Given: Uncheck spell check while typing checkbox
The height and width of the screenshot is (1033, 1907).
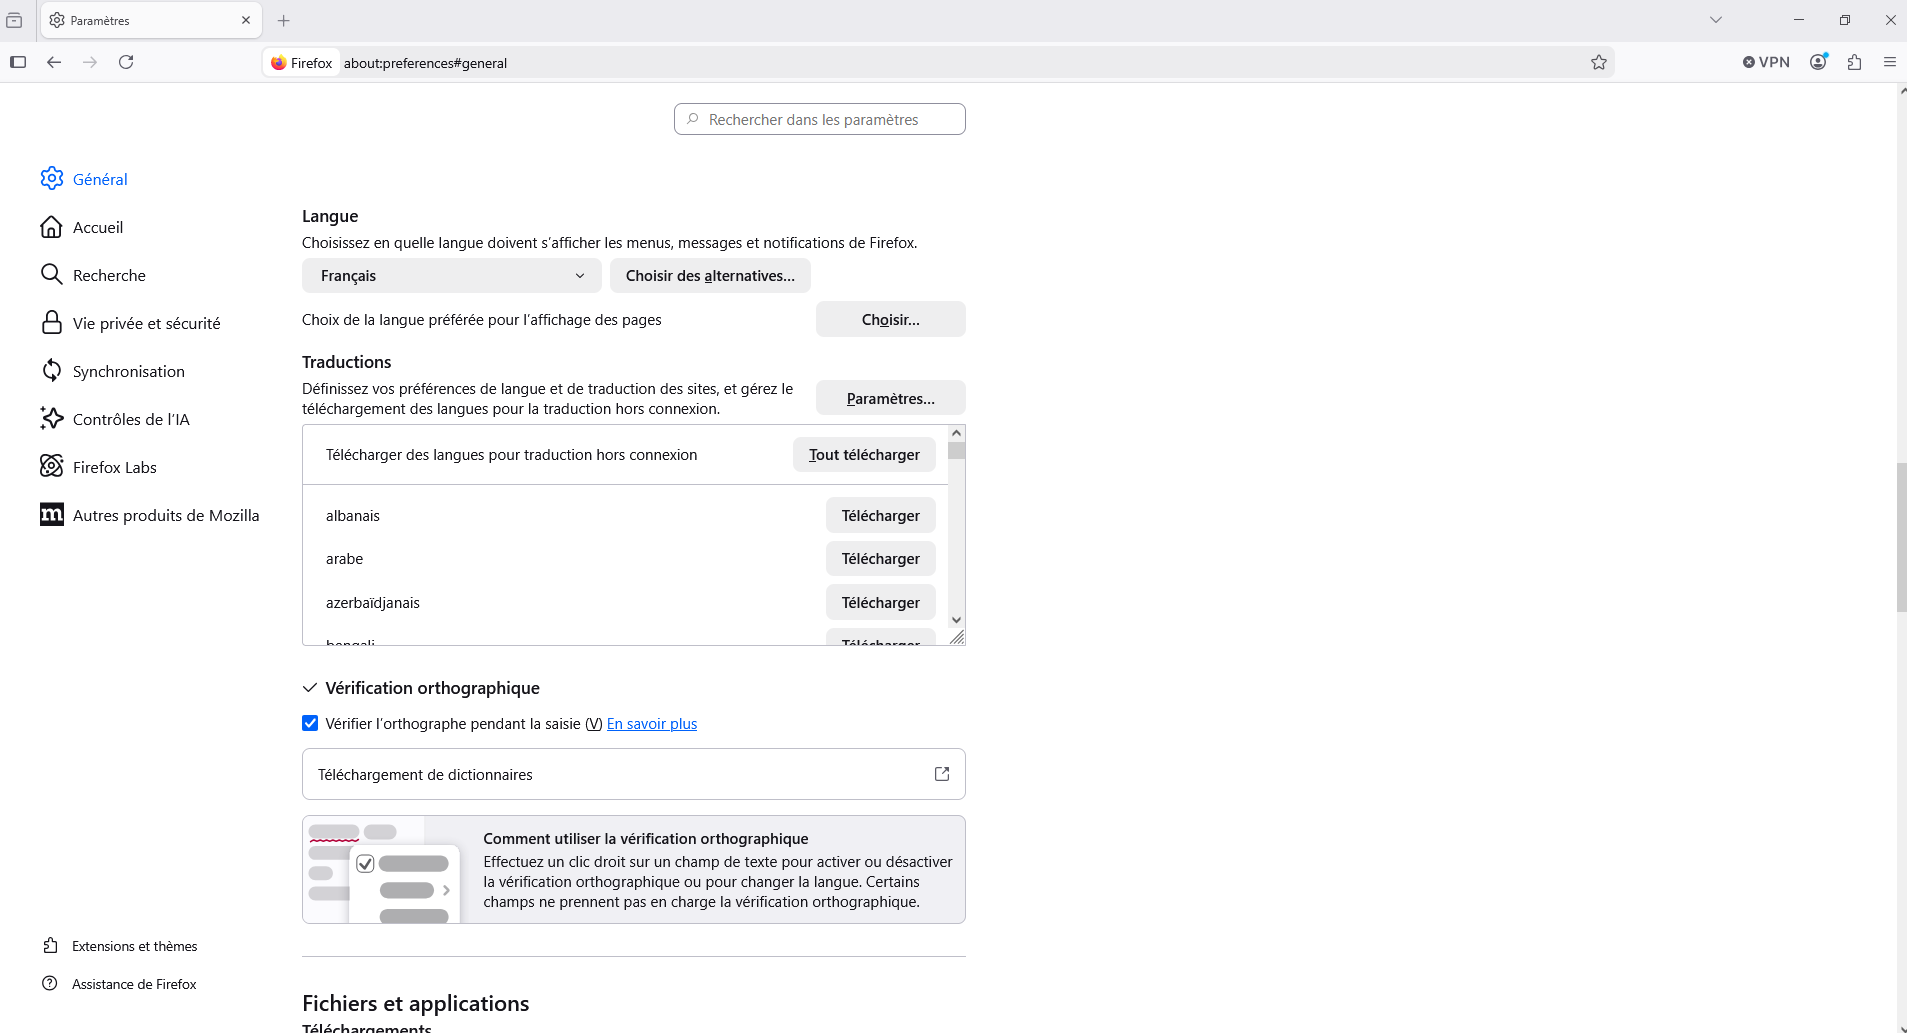Looking at the screenshot, I should pos(310,723).
